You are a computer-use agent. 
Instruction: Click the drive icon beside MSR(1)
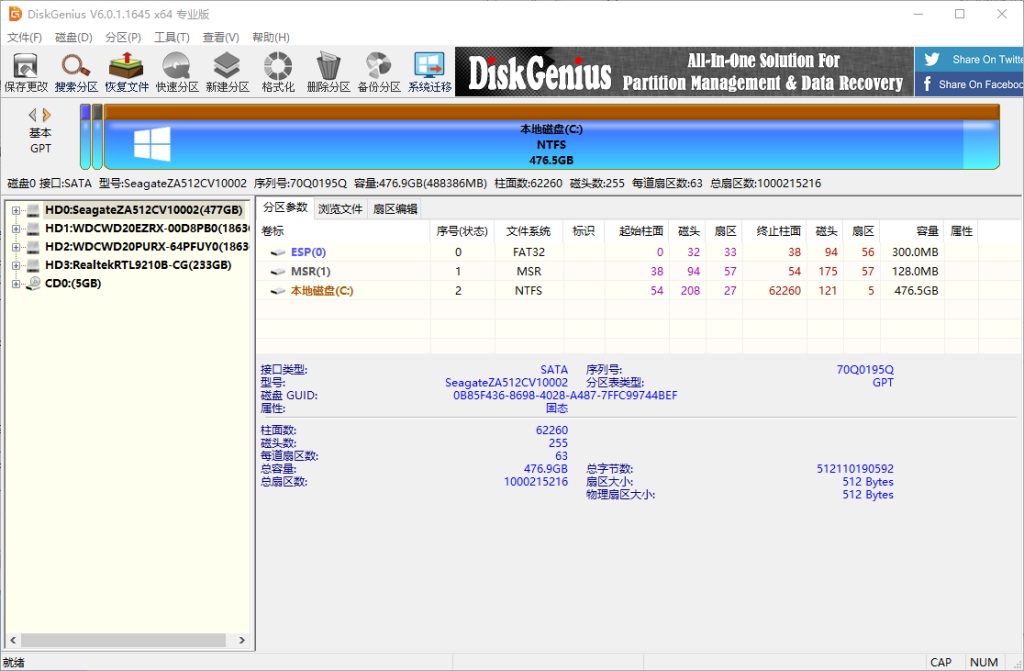(x=278, y=272)
